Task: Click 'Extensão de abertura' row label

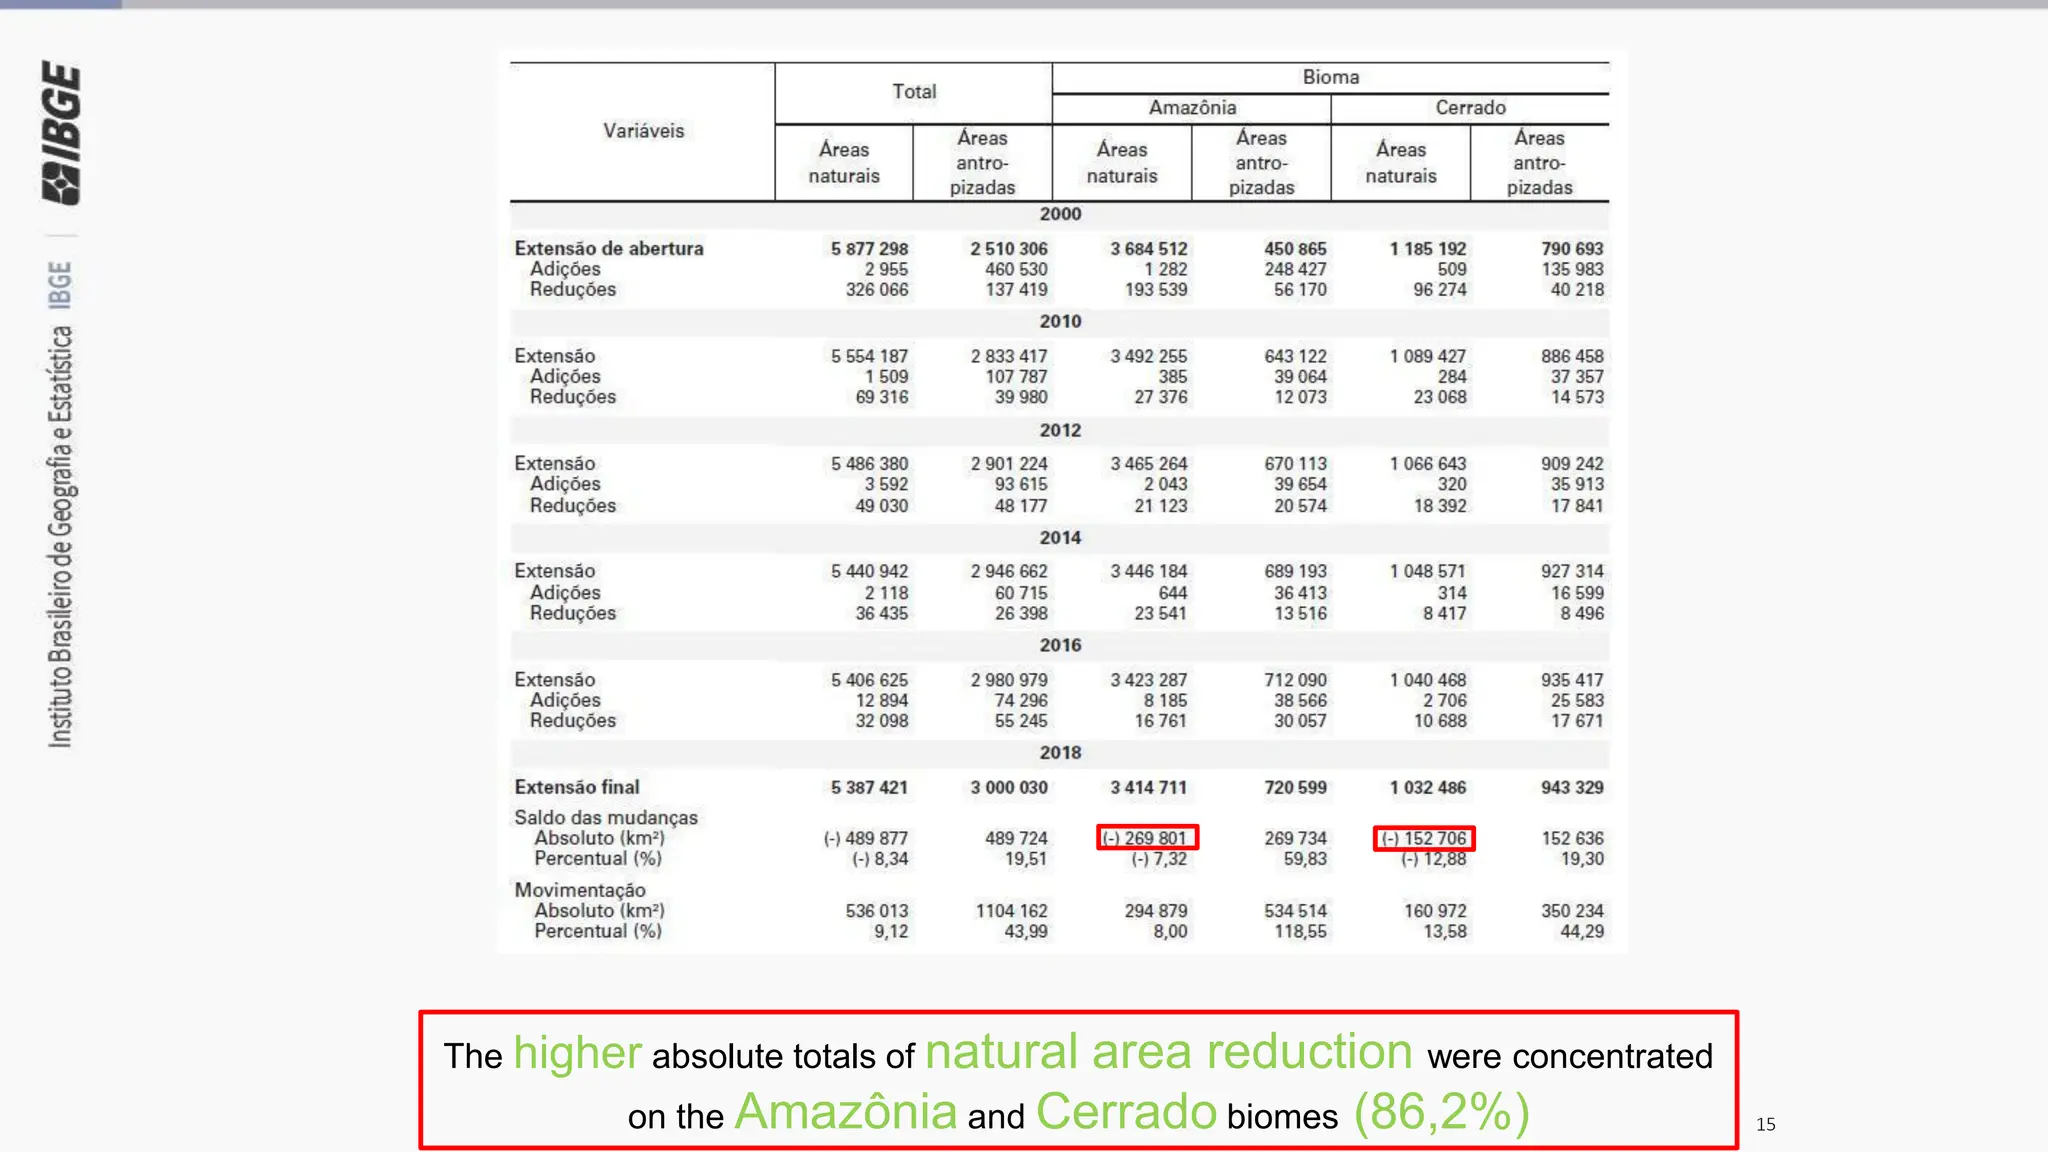Action: [x=609, y=248]
